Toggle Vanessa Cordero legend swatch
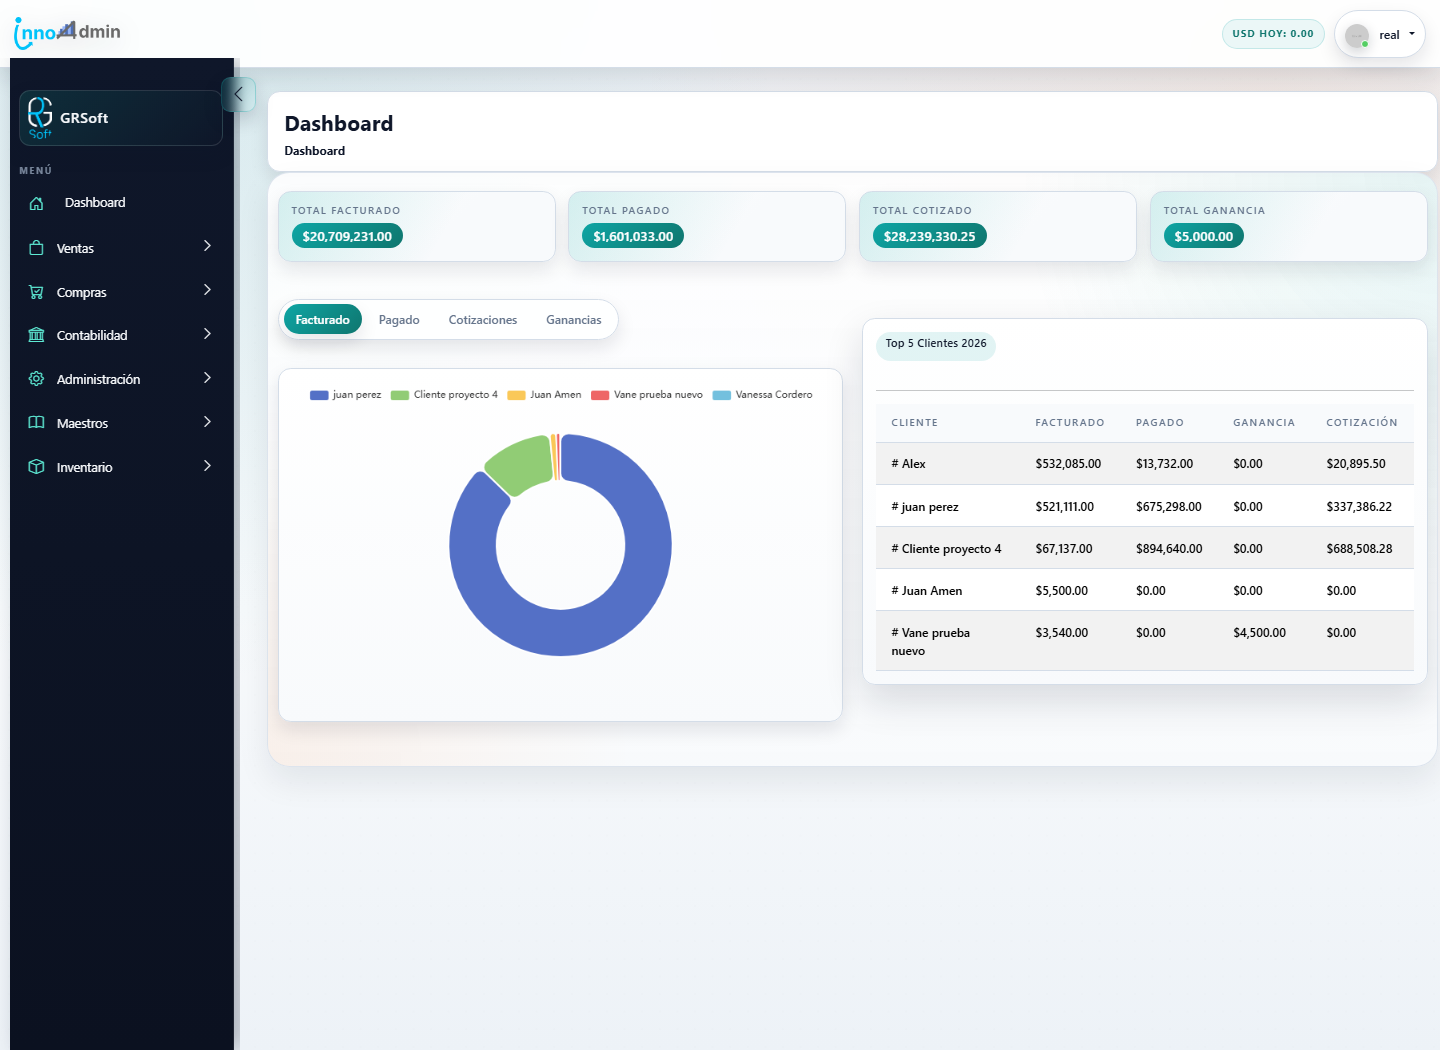 (722, 395)
